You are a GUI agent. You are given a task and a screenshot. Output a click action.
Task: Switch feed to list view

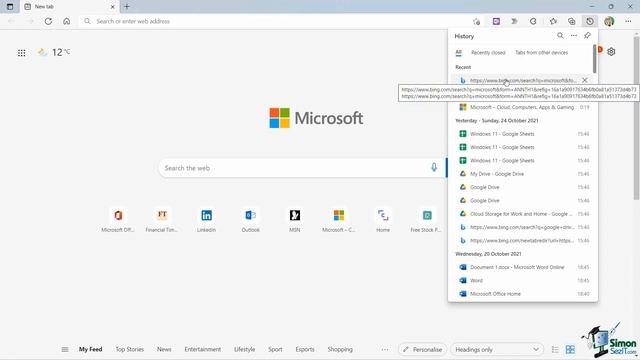555,349
